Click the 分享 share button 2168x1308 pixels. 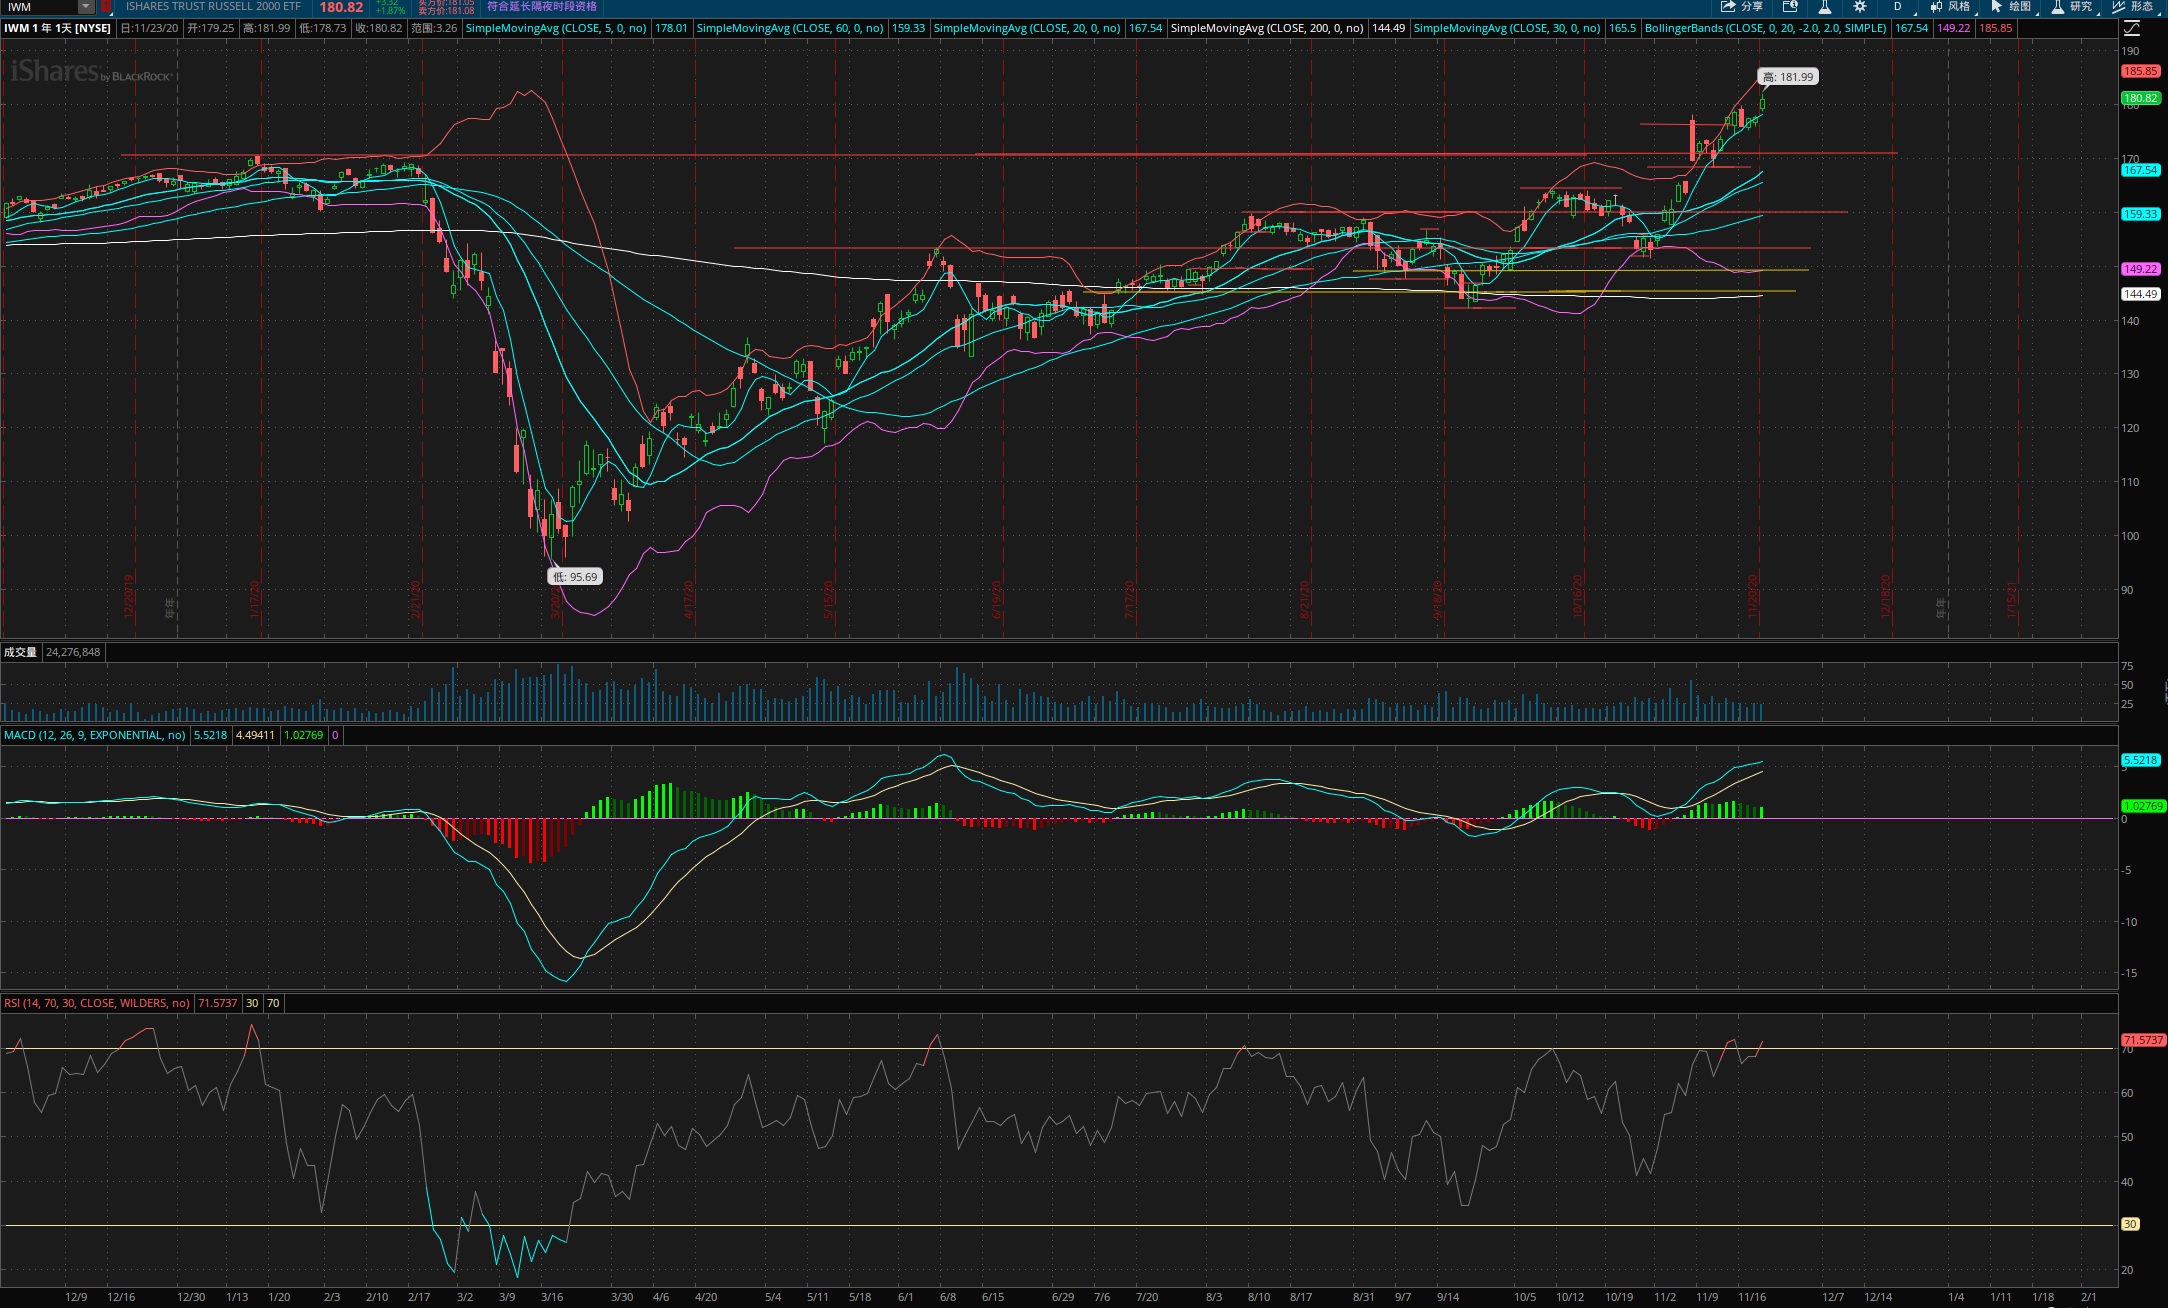pyautogui.click(x=1742, y=7)
